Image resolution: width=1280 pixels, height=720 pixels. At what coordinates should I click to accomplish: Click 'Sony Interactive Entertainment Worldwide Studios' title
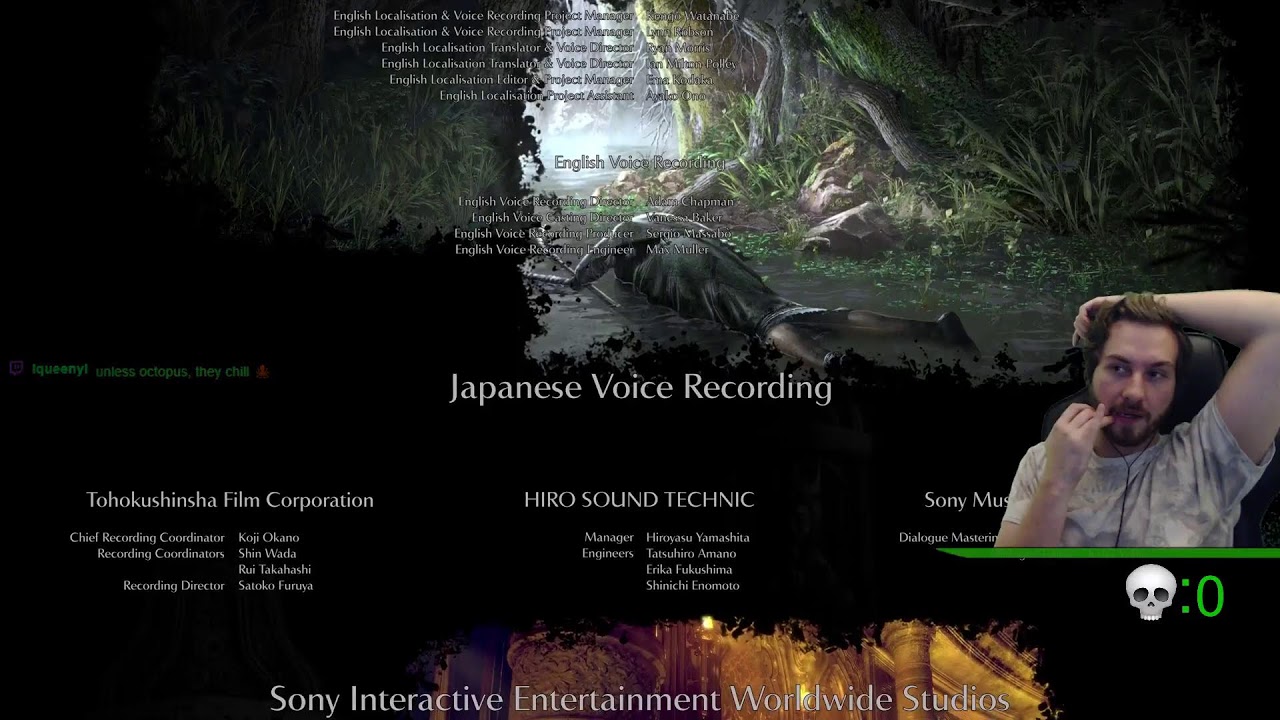point(639,698)
